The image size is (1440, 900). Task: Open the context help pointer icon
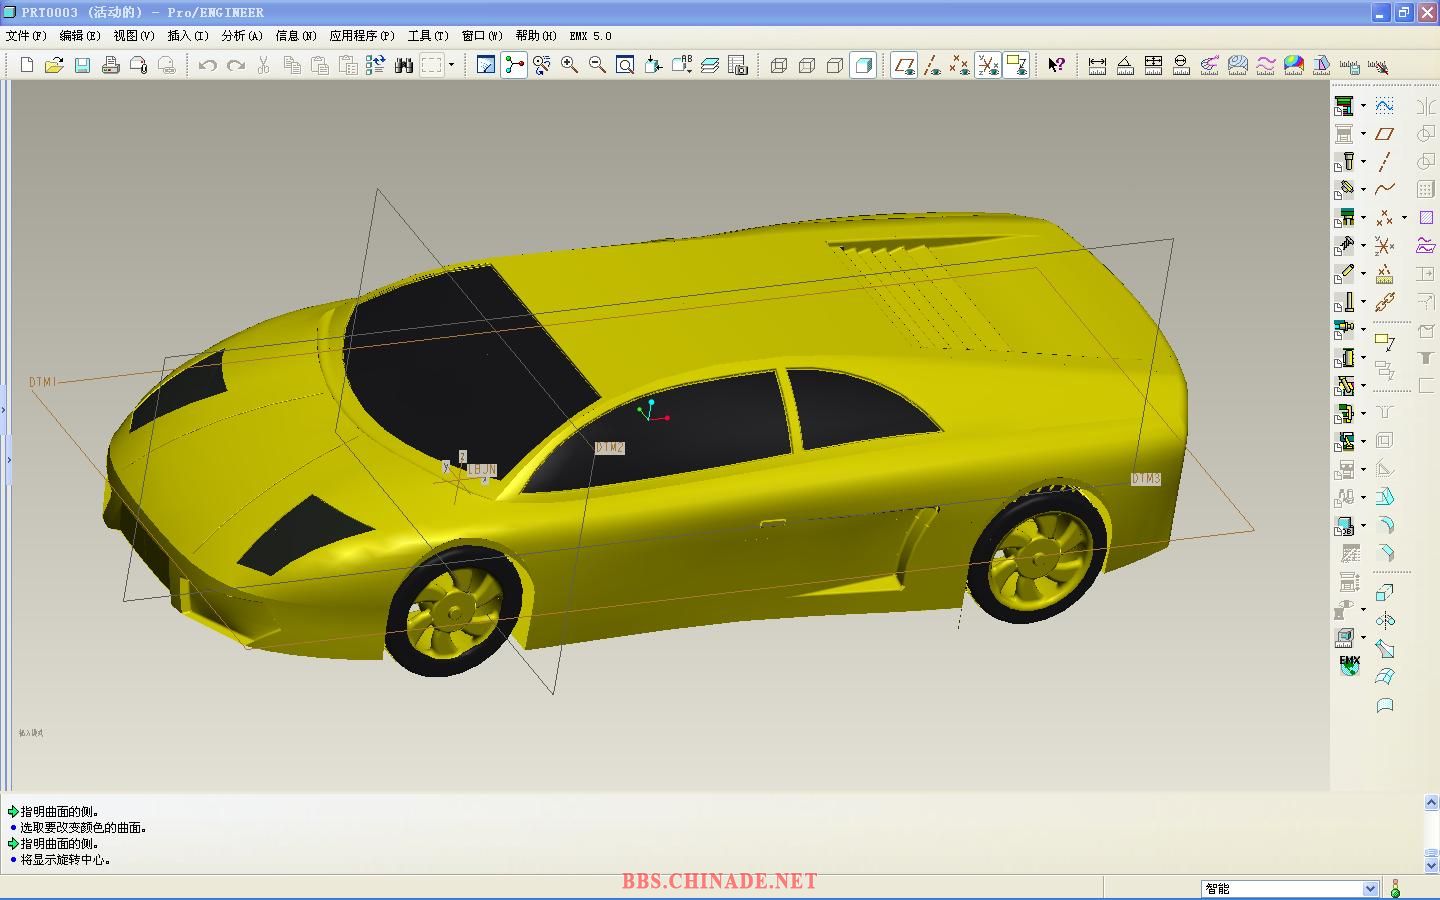(x=1056, y=65)
